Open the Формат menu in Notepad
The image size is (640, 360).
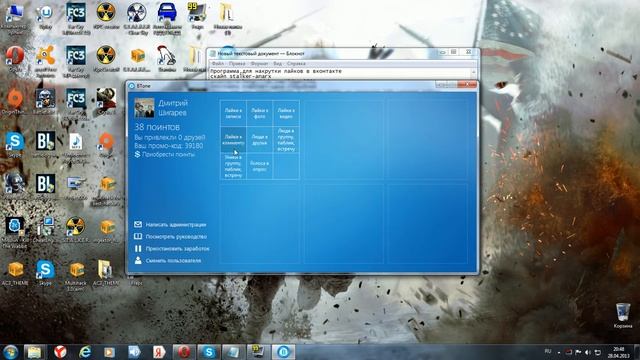click(x=259, y=64)
